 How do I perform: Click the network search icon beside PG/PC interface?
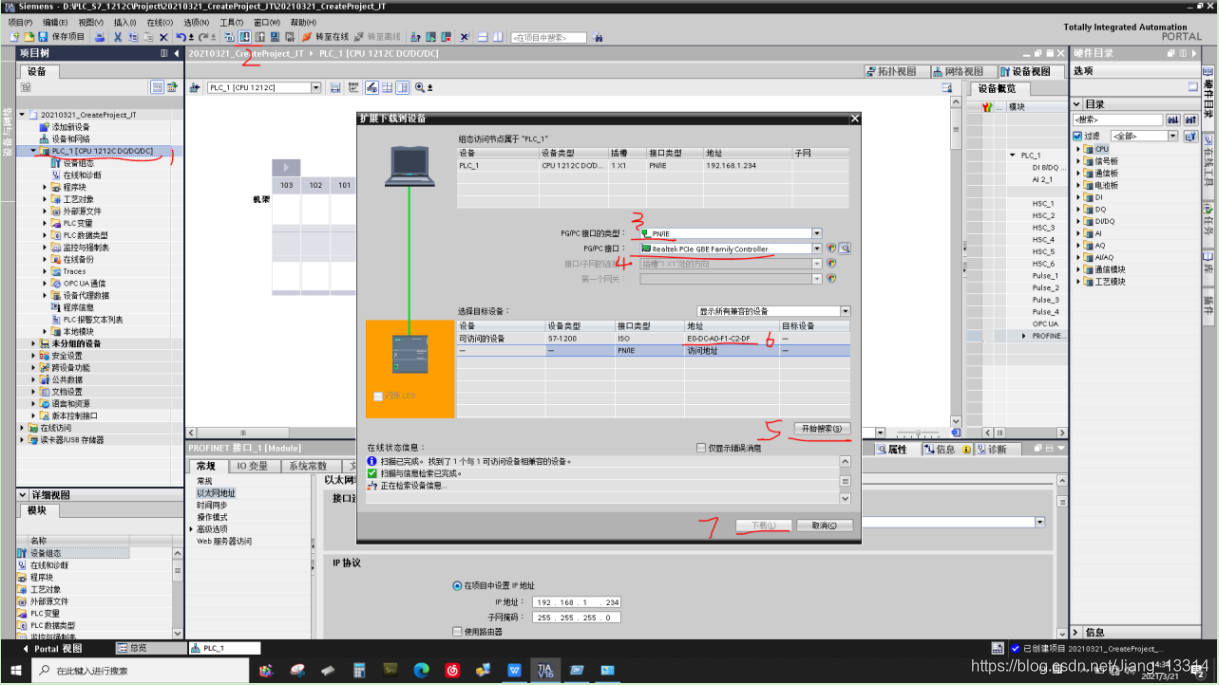click(844, 248)
